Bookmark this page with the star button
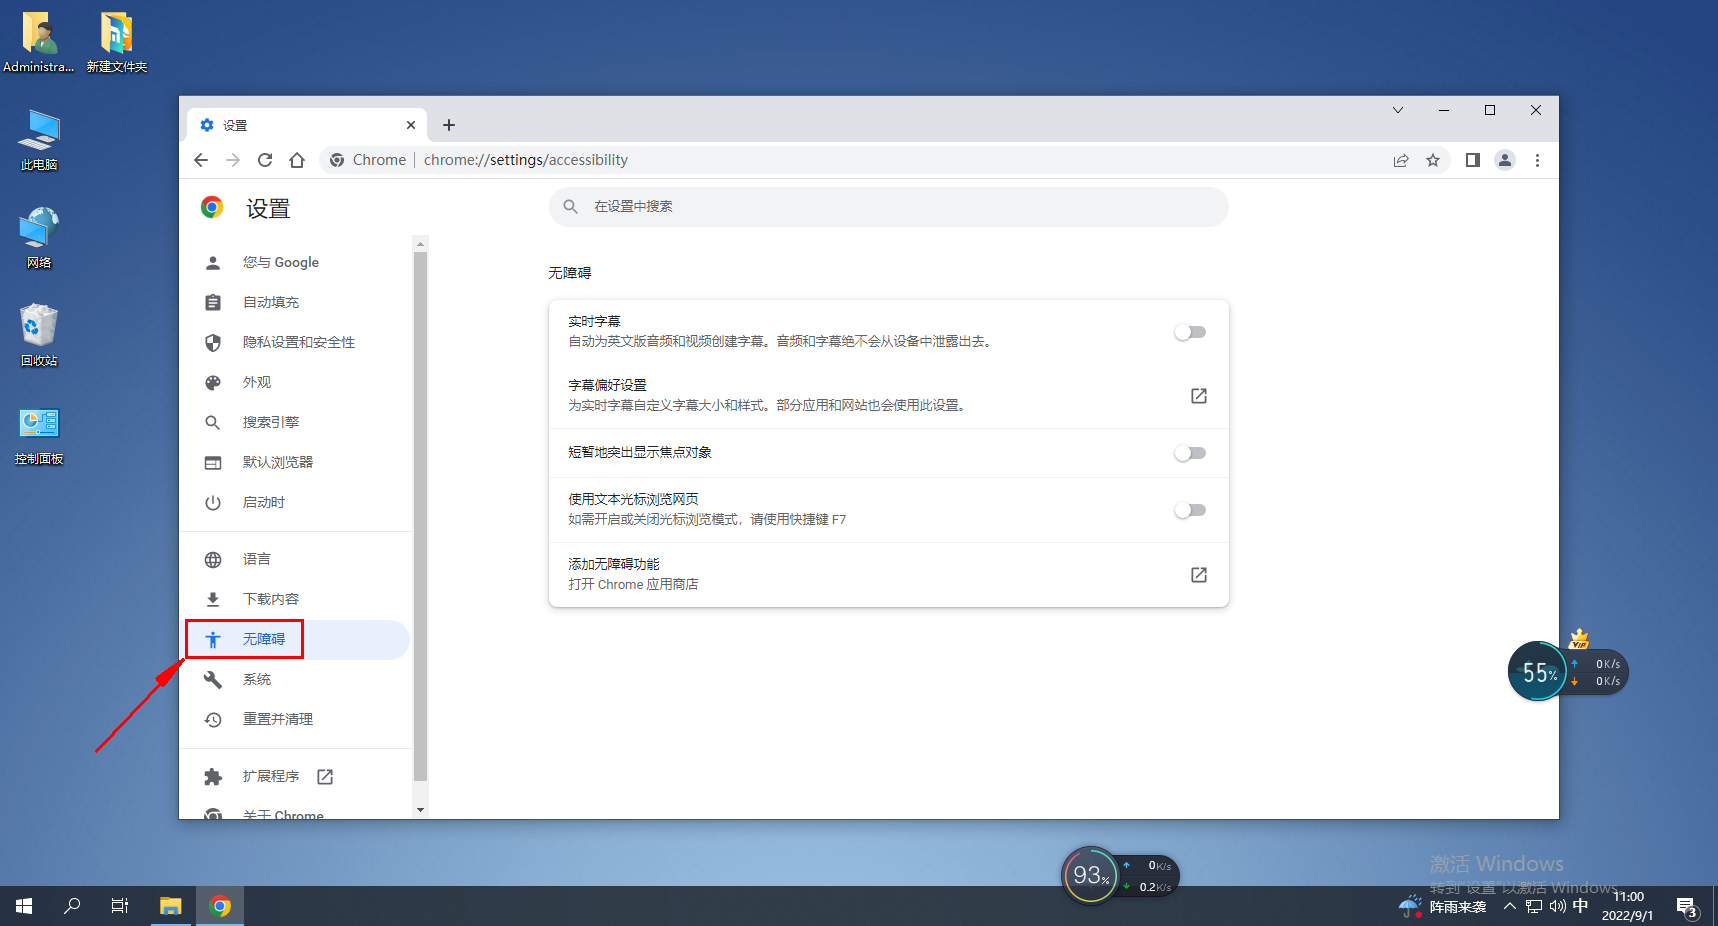Image resolution: width=1718 pixels, height=926 pixels. 1434,160
